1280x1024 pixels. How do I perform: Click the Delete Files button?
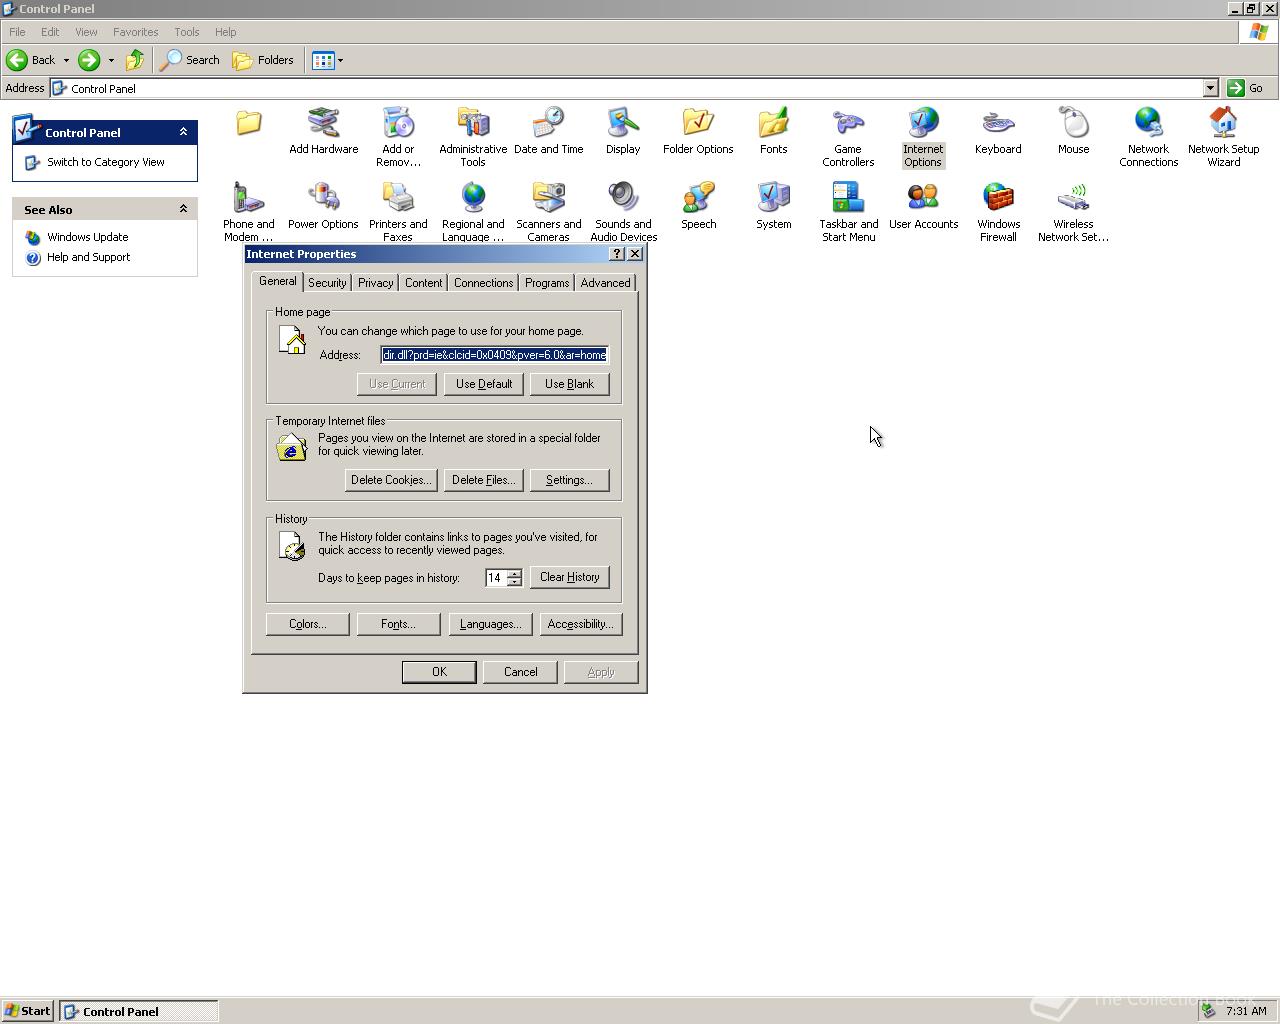coord(484,480)
